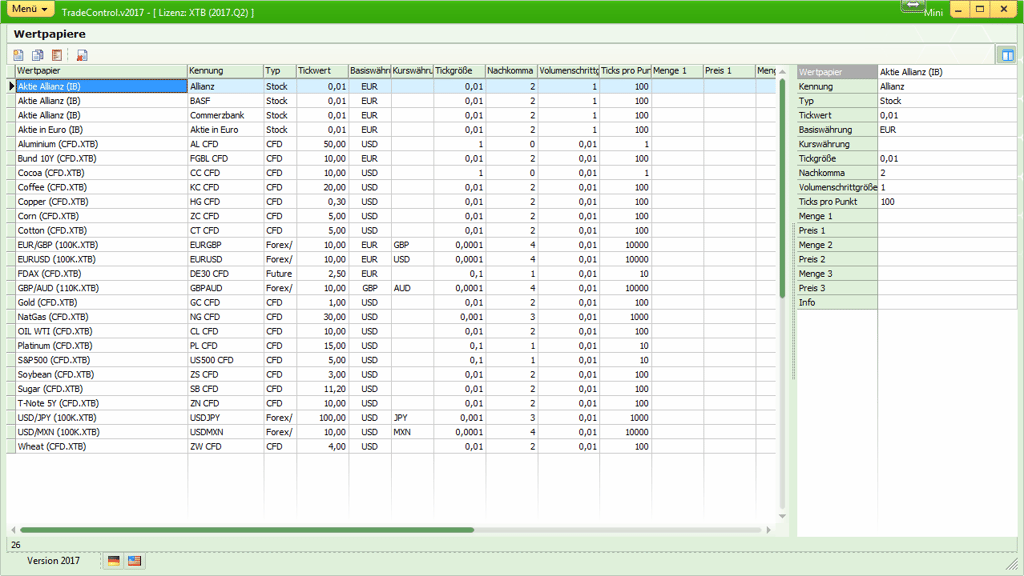1024x576 pixels.
Task: Click the Tickwert value field in detail panel
Action: (x=947, y=115)
